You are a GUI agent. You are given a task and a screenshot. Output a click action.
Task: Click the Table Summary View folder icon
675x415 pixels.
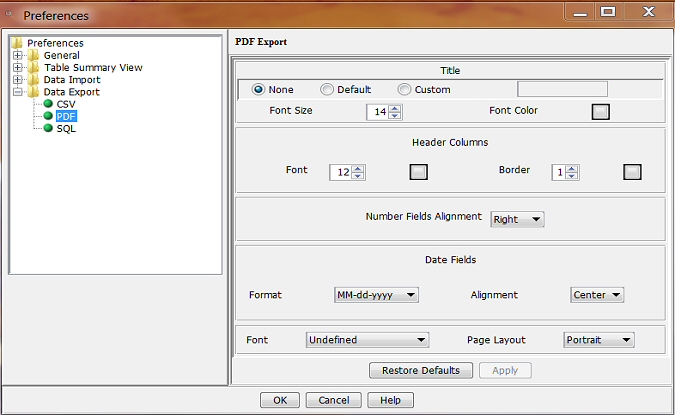tap(34, 68)
